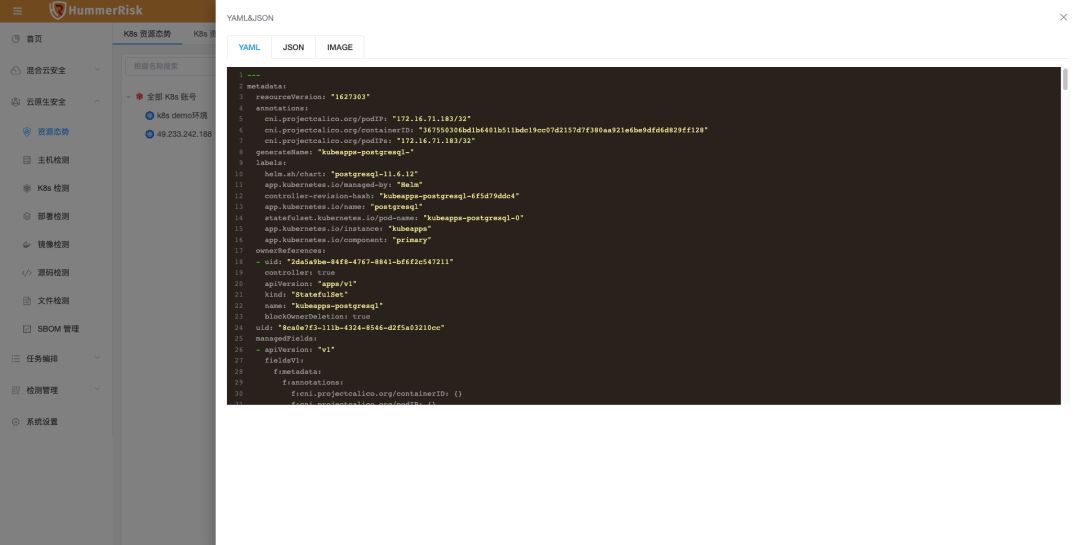
Task: Click the 云原生安全 icon
Action: (x=16, y=102)
